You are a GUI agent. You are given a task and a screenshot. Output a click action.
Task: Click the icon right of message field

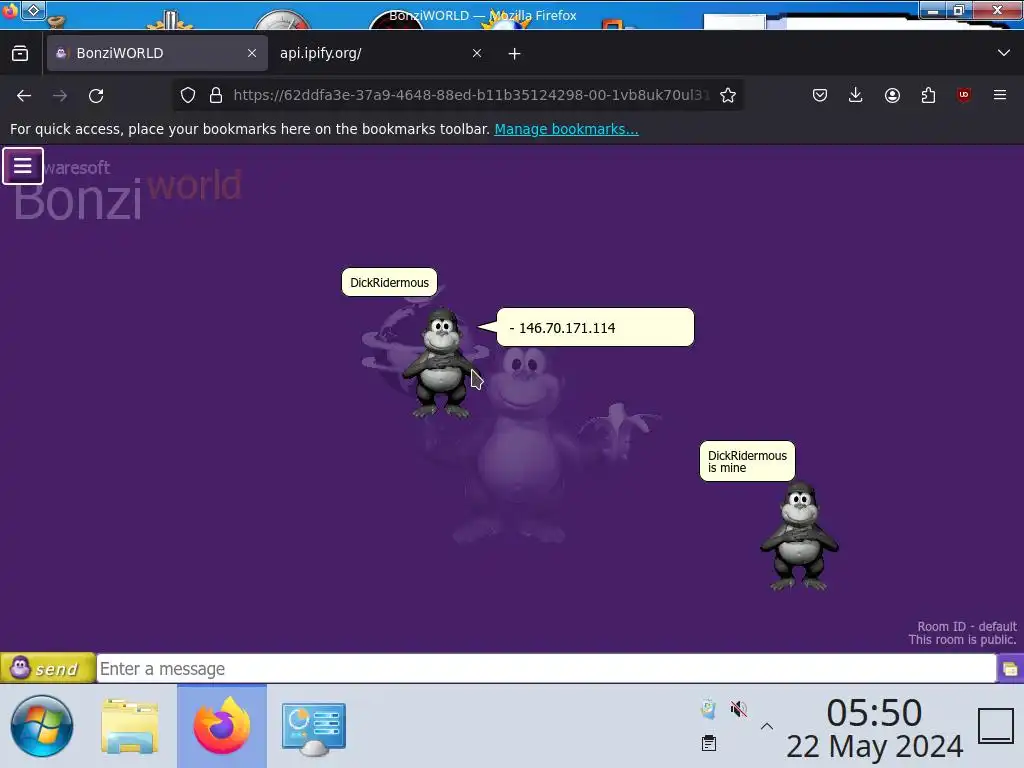[x=1010, y=669]
